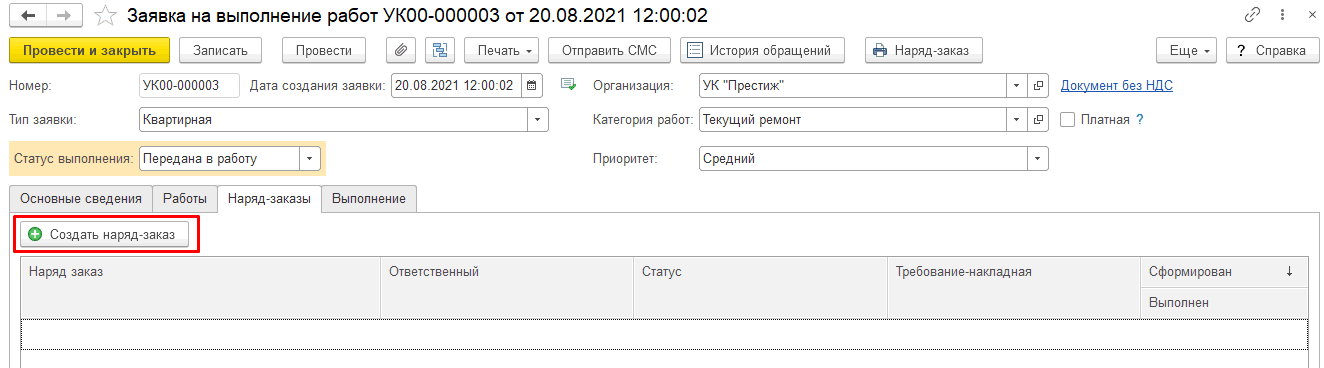Expand the Статус выполнения dropdown
Image resolution: width=1324 pixels, height=368 pixels.
tap(309, 158)
